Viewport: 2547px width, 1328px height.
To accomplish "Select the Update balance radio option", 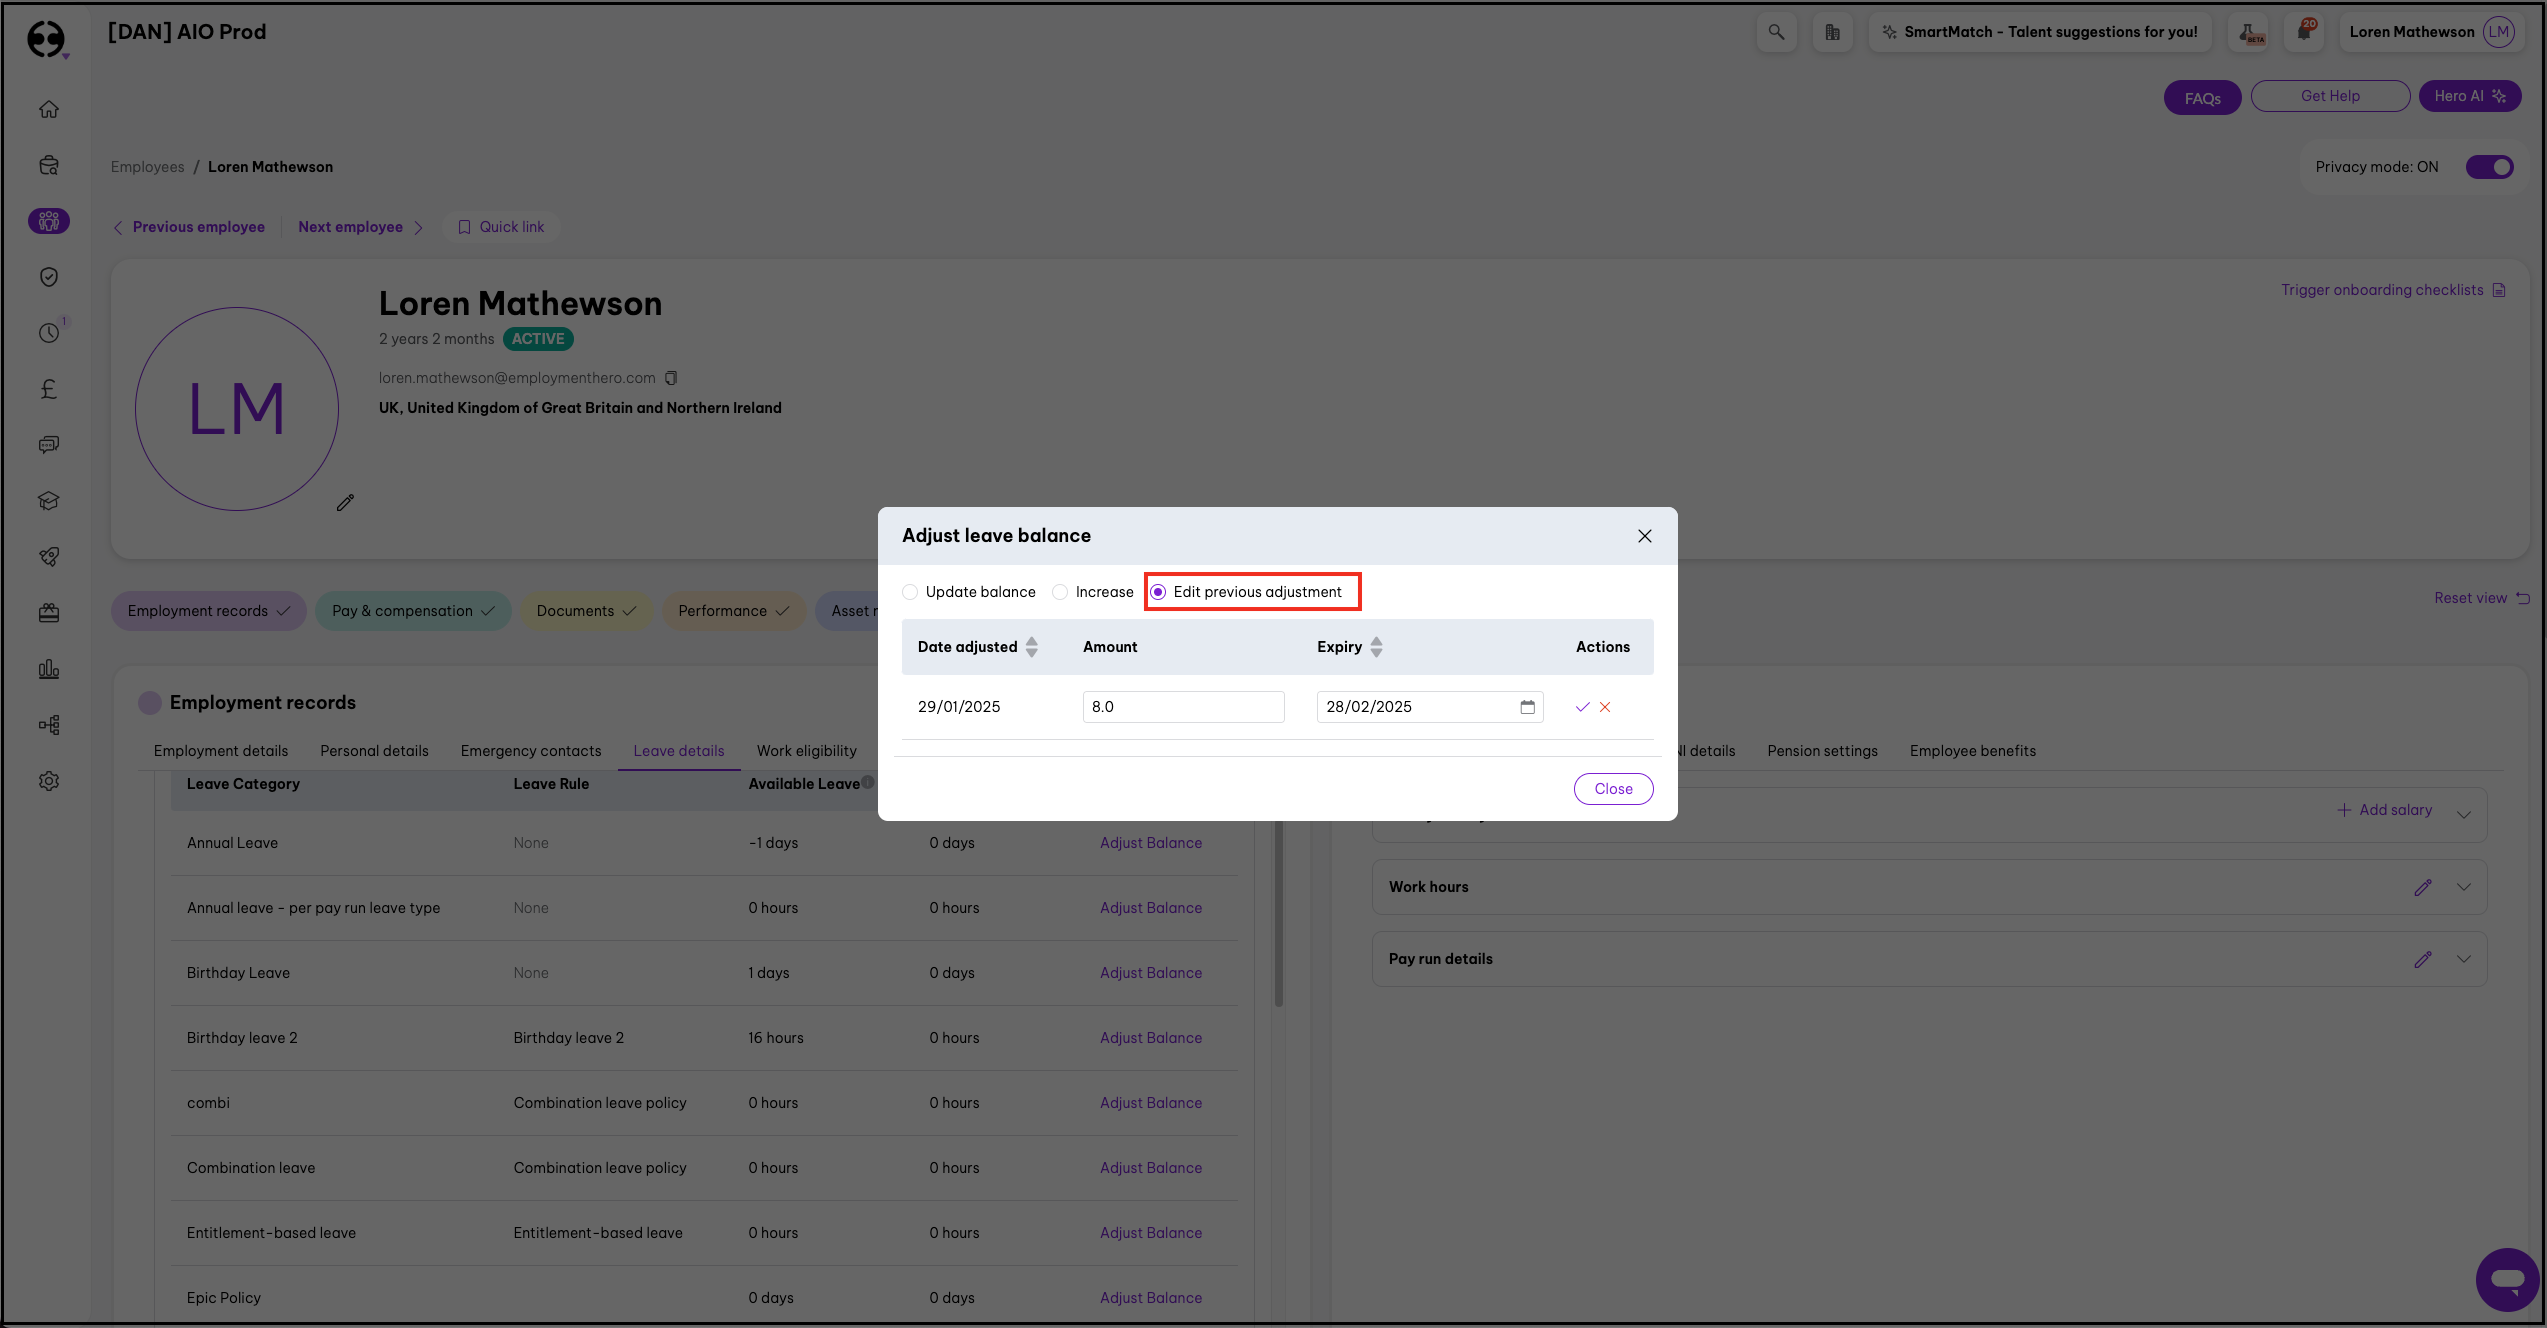I will tap(910, 592).
